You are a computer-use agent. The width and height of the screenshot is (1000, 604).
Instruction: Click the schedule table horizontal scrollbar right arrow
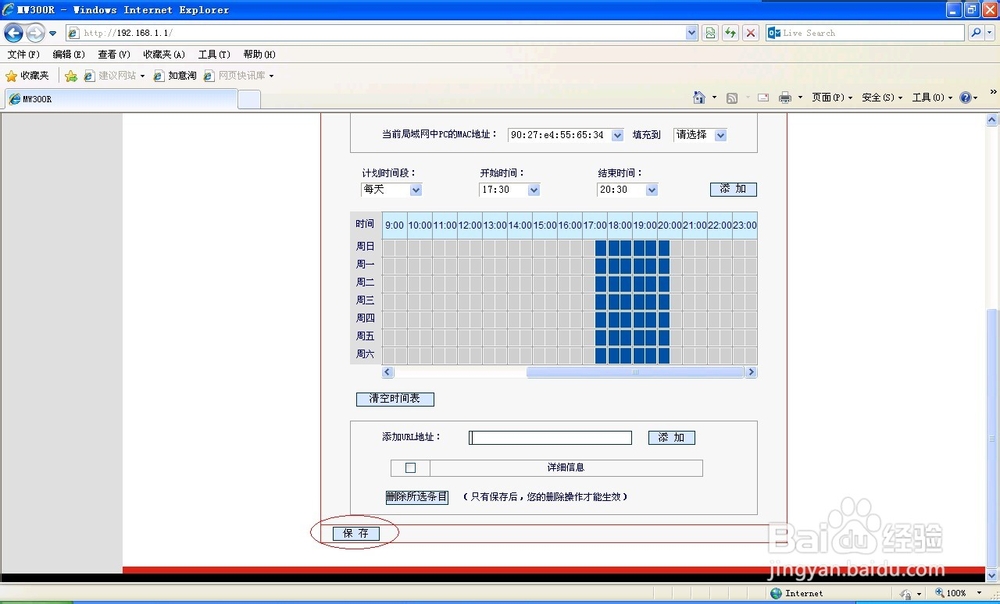(x=752, y=371)
